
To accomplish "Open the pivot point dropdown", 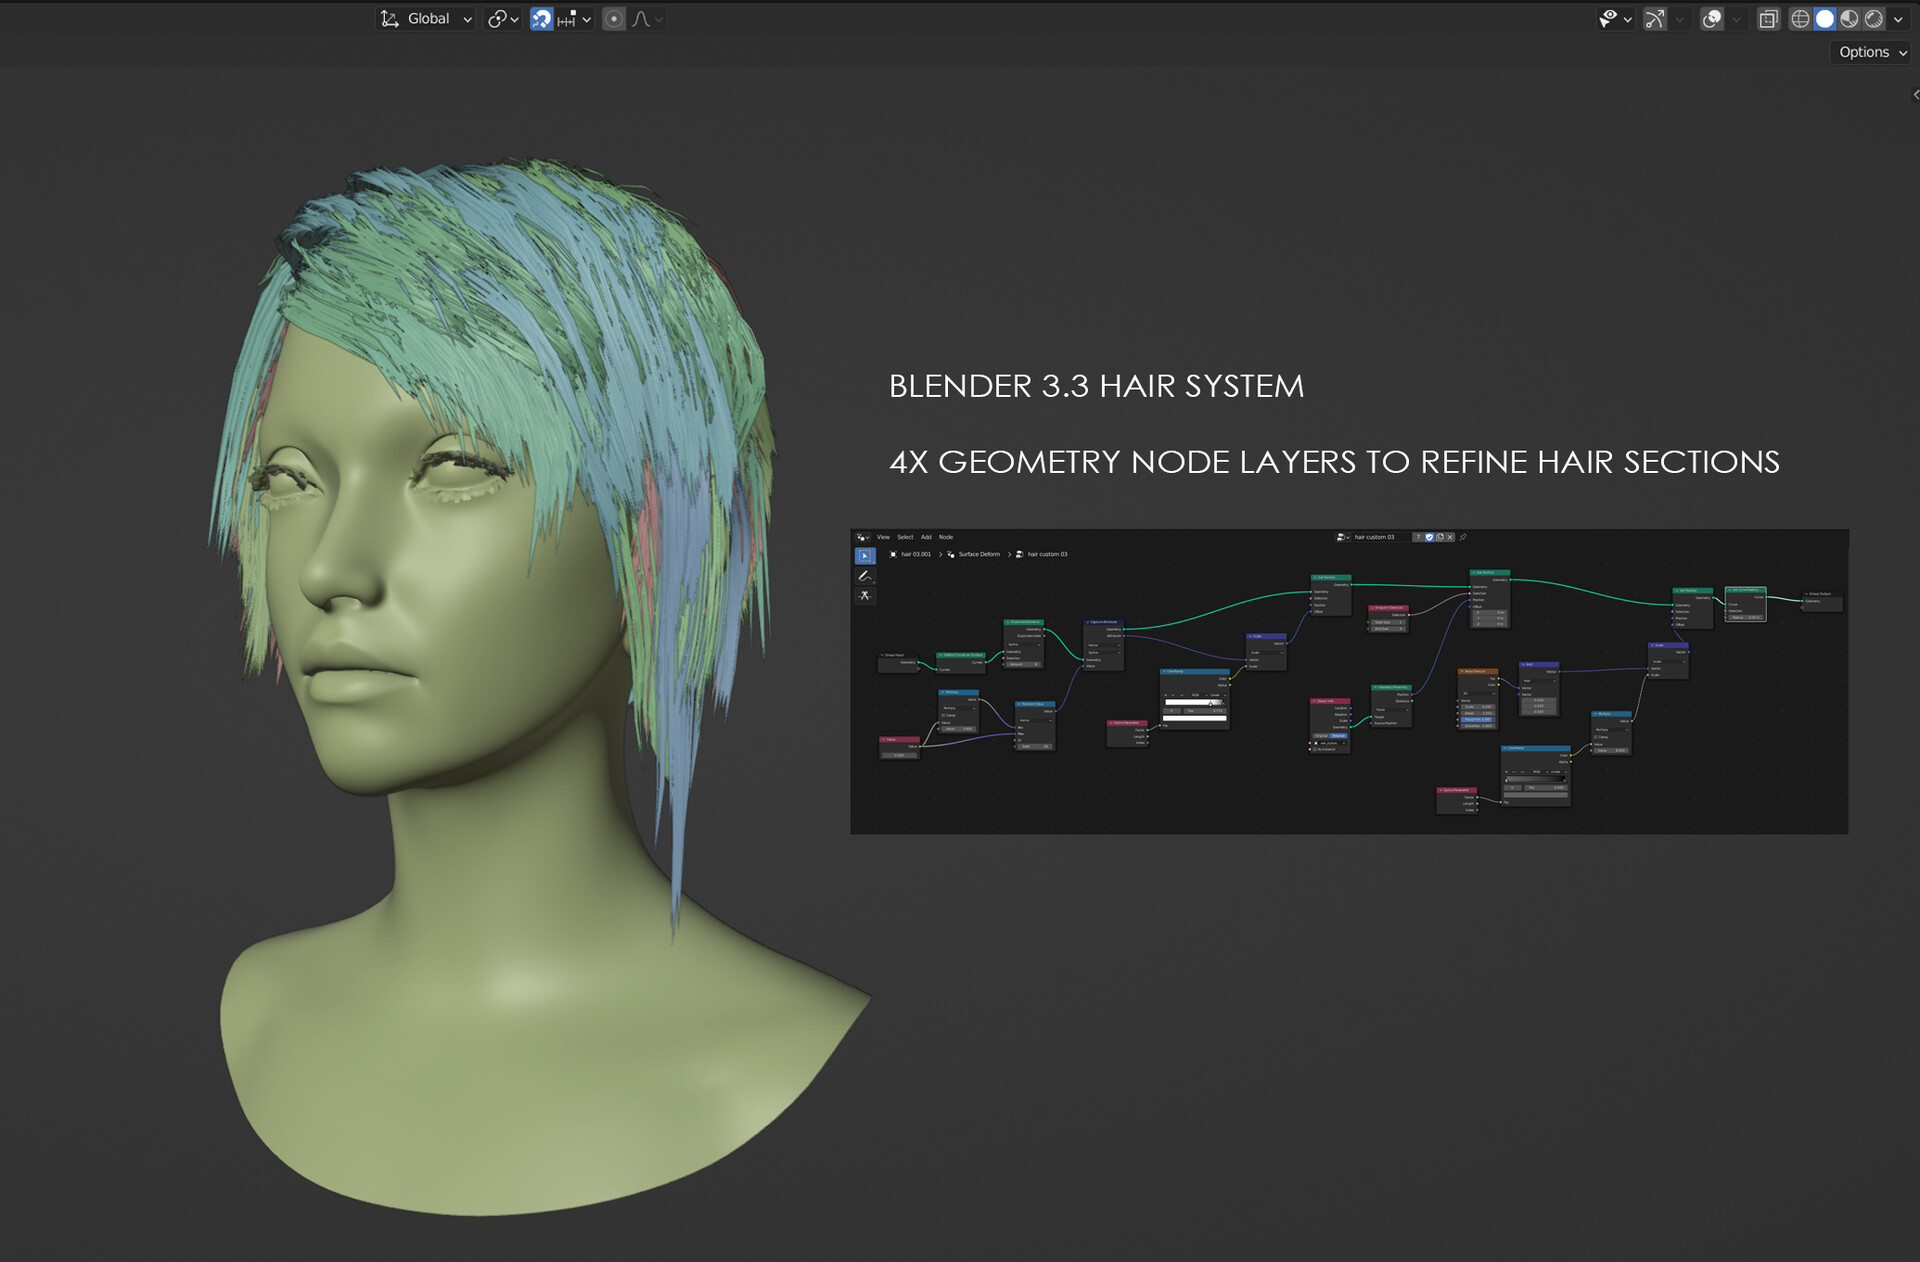I will [x=503, y=18].
